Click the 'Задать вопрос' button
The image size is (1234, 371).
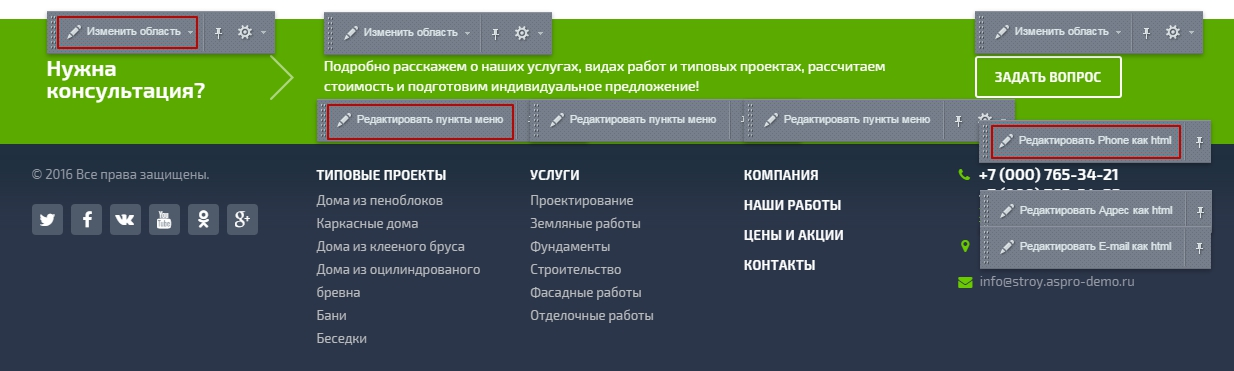point(1048,77)
